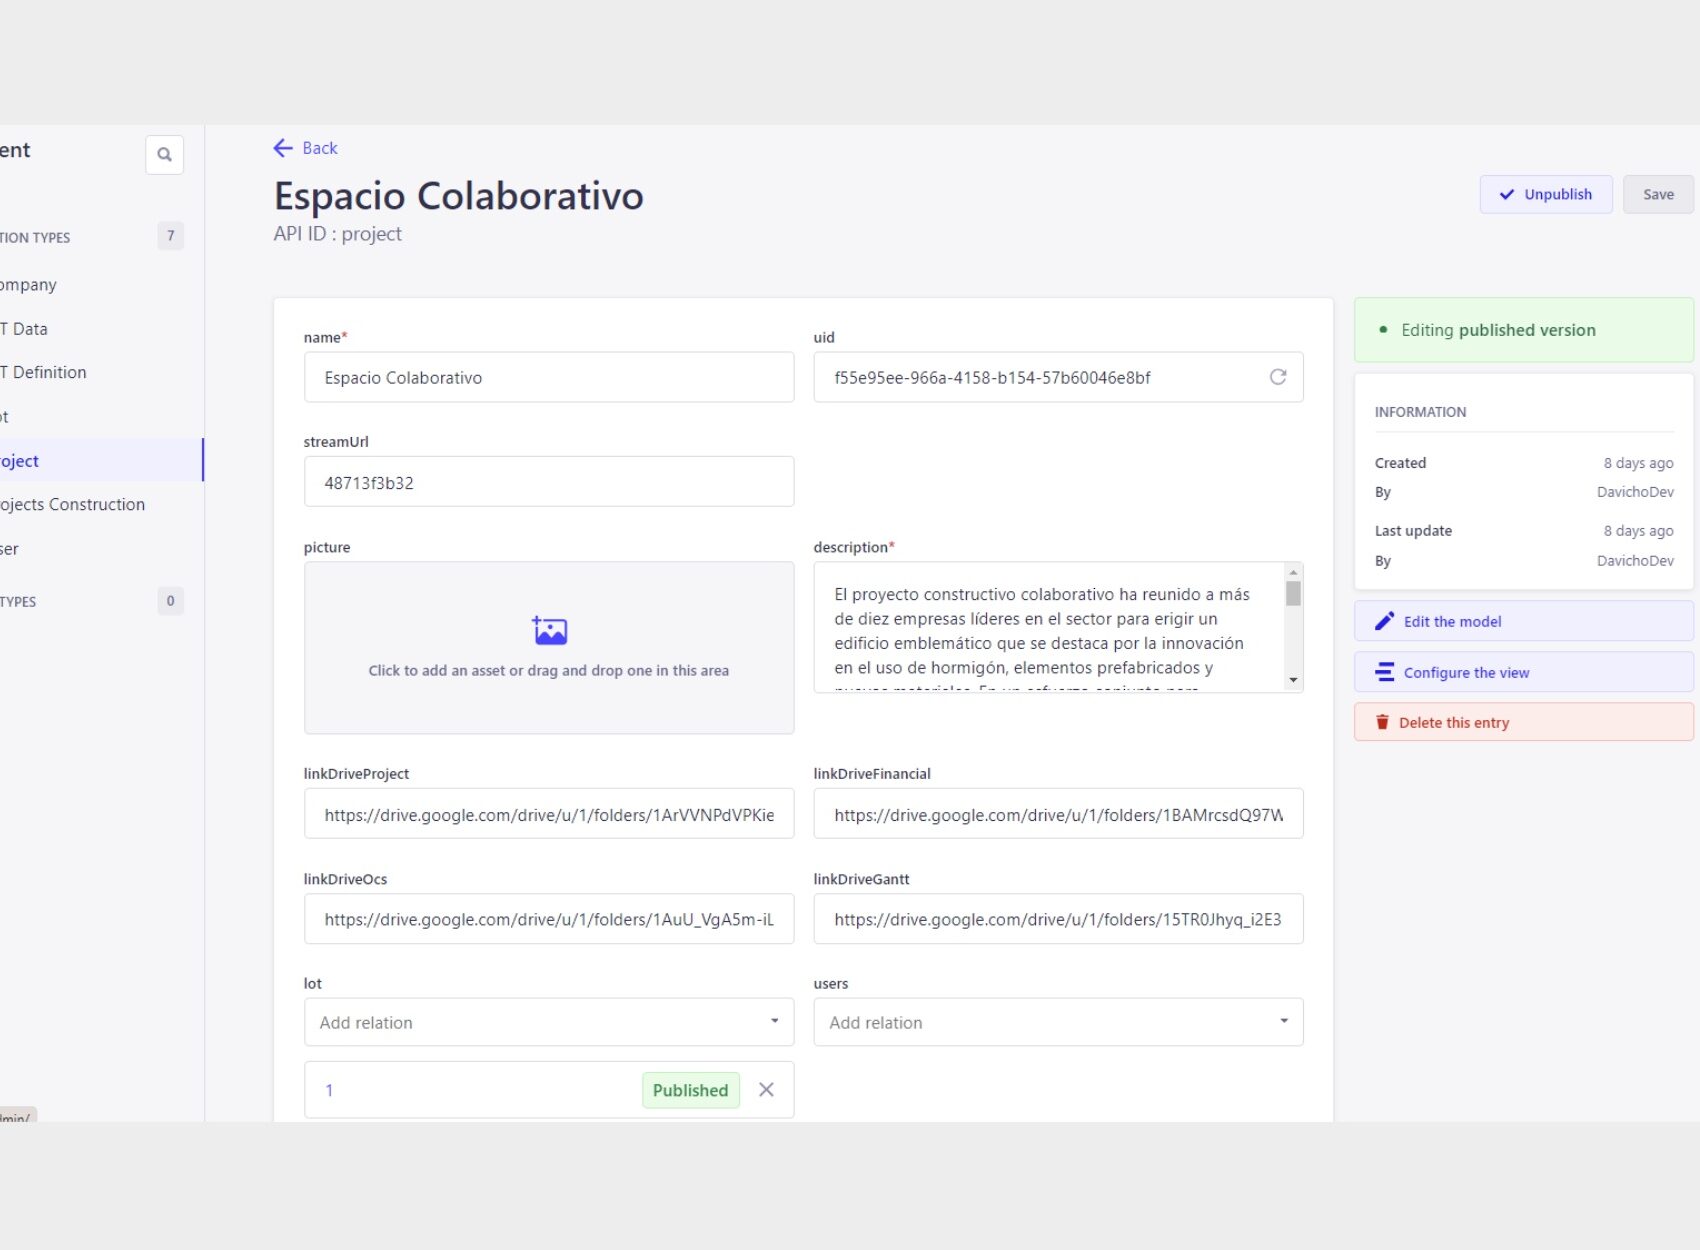This screenshot has width=1700, height=1250.
Task: Go to lot relation entry 1
Action: [x=330, y=1090]
